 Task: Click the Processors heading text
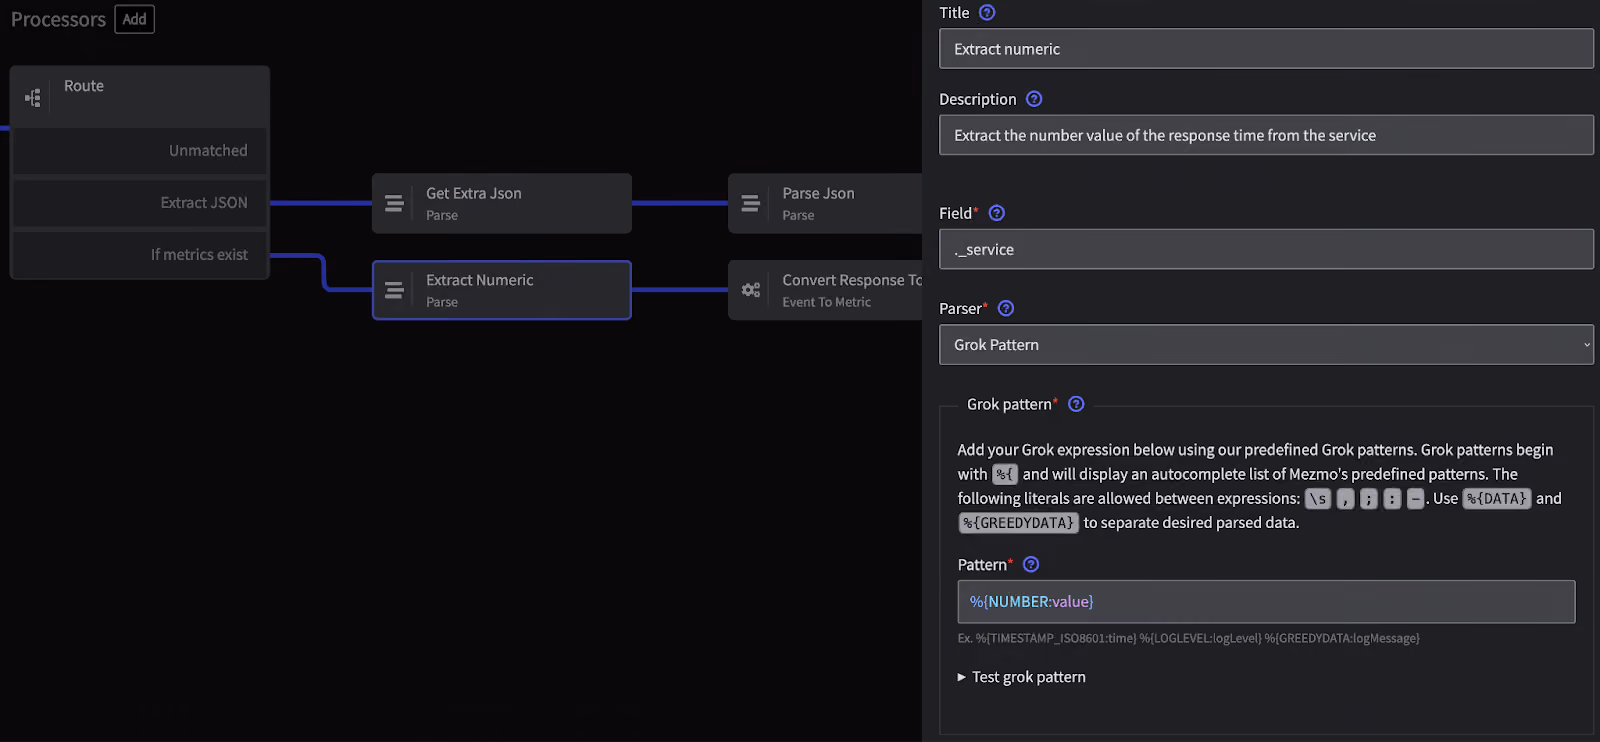[58, 19]
